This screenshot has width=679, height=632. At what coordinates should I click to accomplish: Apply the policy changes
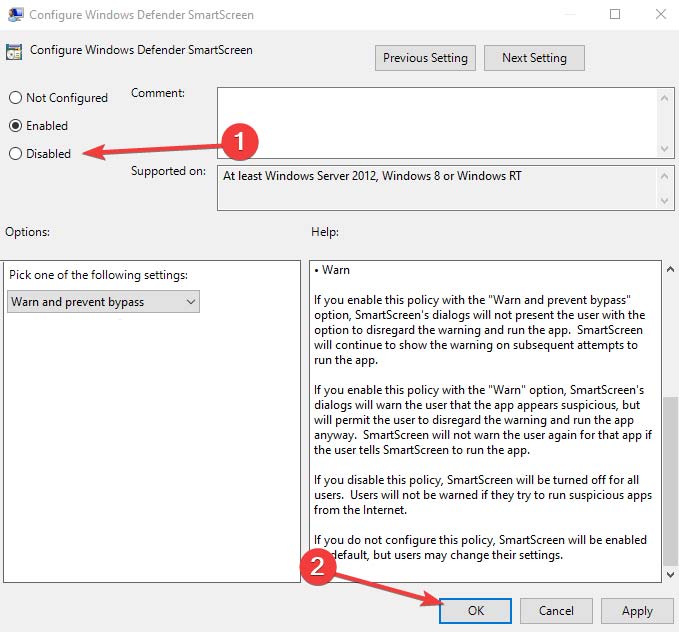tap(637, 611)
